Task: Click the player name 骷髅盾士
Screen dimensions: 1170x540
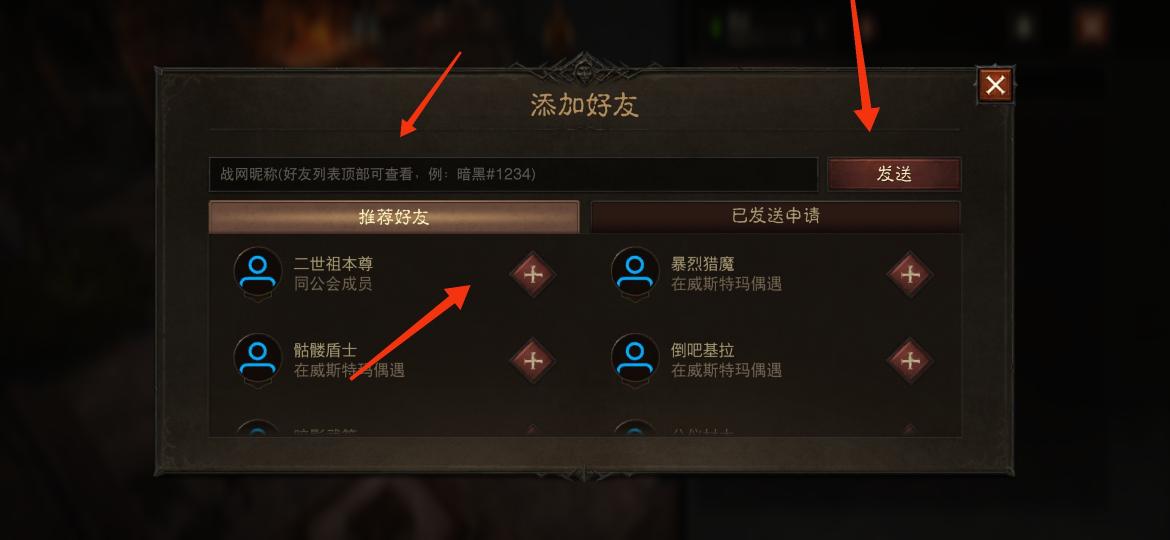Action: pyautogui.click(x=325, y=351)
